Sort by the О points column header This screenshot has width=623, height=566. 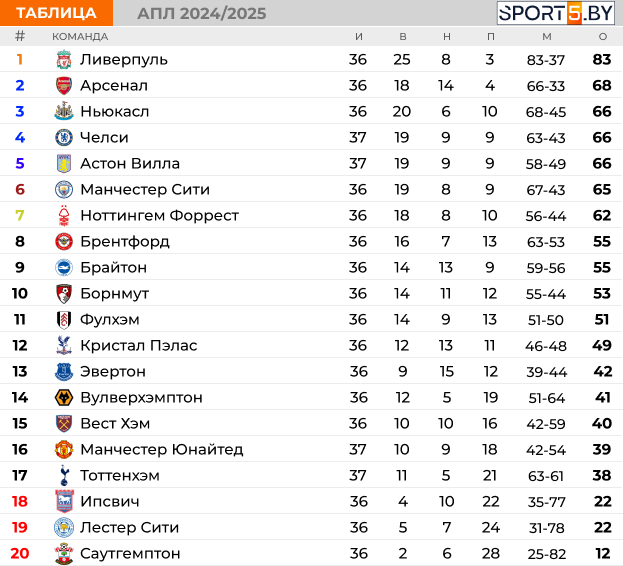(603, 37)
